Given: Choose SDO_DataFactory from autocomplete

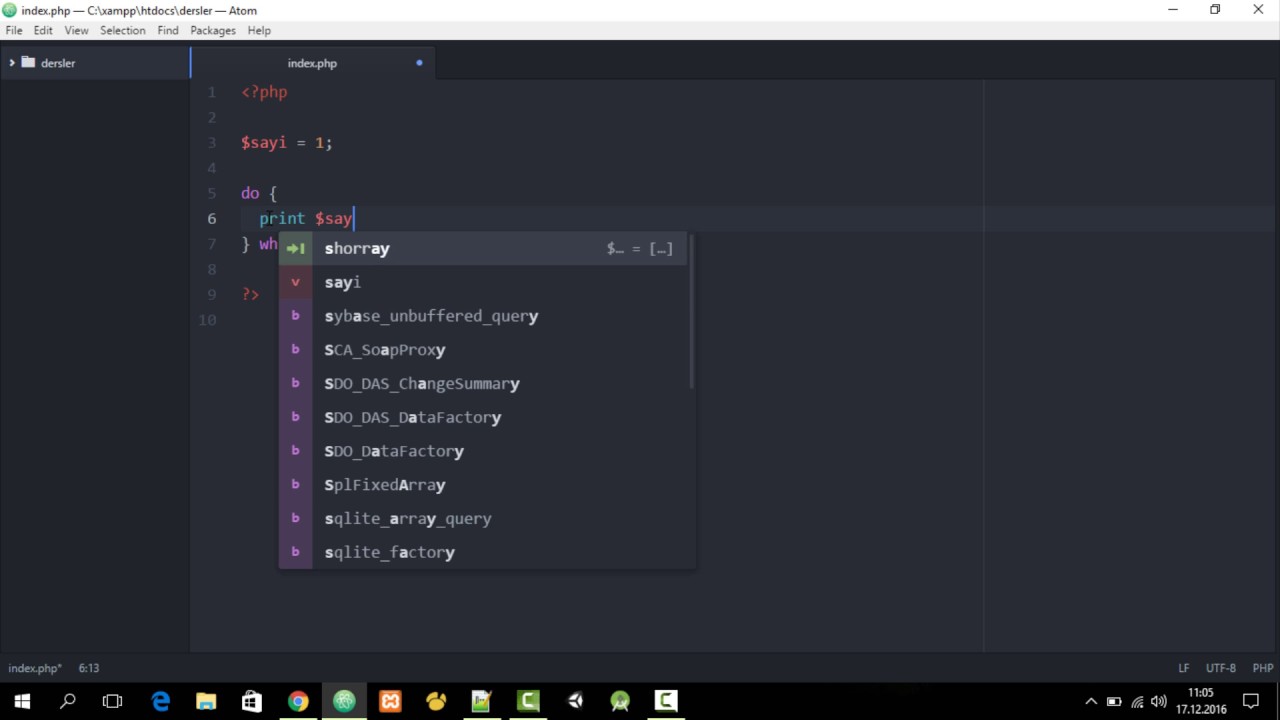Looking at the screenshot, I should pyautogui.click(x=482, y=451).
